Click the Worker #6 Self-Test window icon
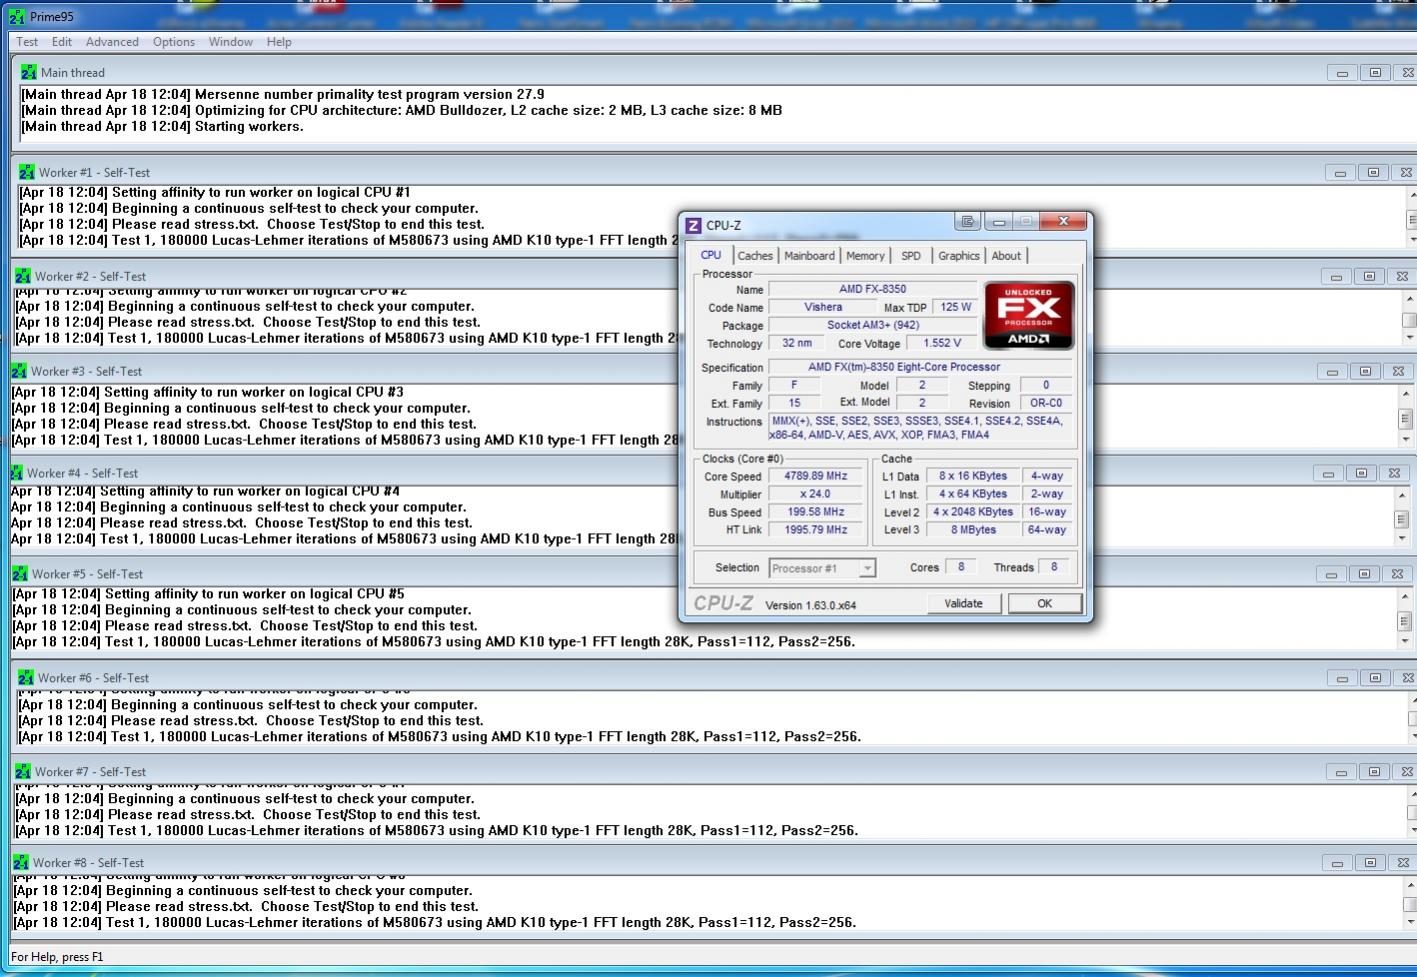This screenshot has height=977, width=1417. (26, 677)
